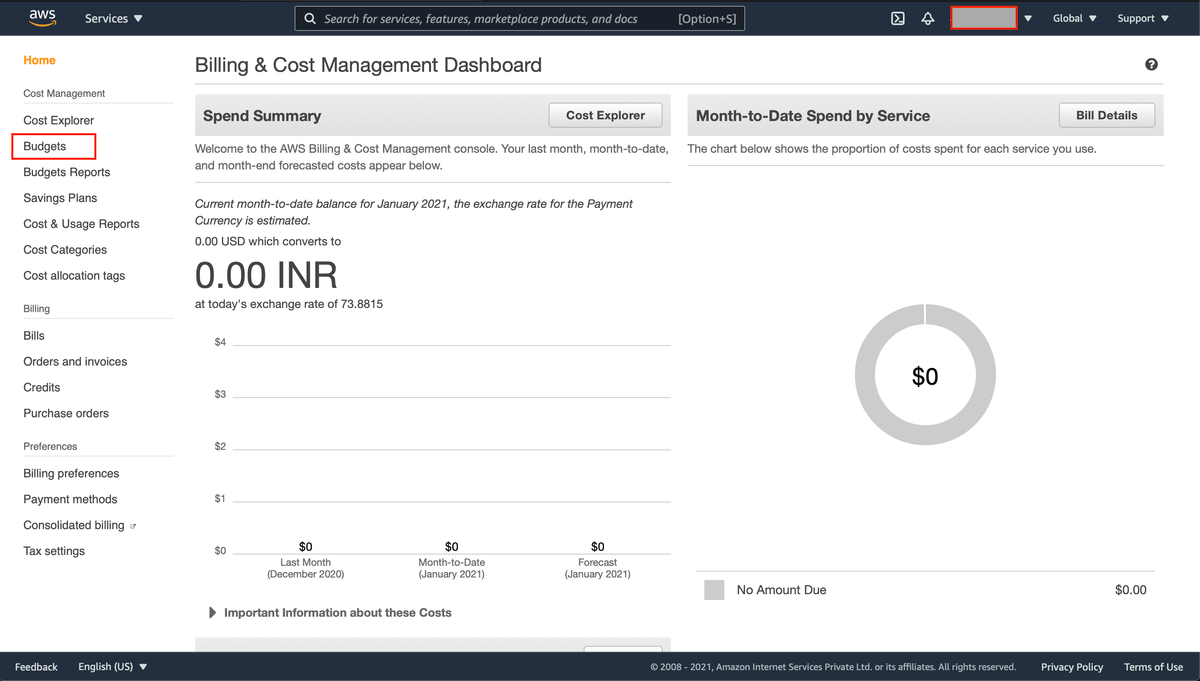The image size is (1200, 681).
Task: Click the Cost Explorer button in Spend Summary
Action: pyautogui.click(x=605, y=115)
